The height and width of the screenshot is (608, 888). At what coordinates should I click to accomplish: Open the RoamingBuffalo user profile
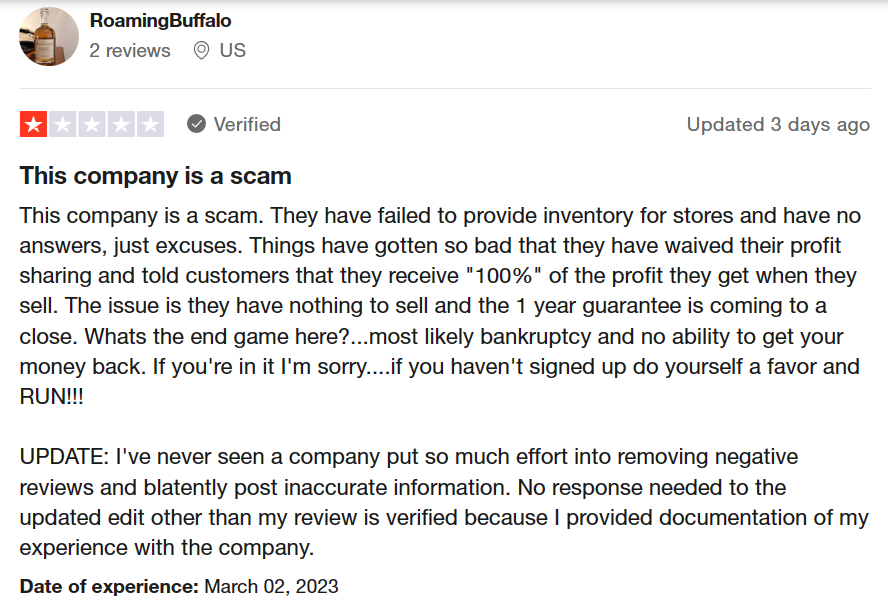tap(160, 20)
